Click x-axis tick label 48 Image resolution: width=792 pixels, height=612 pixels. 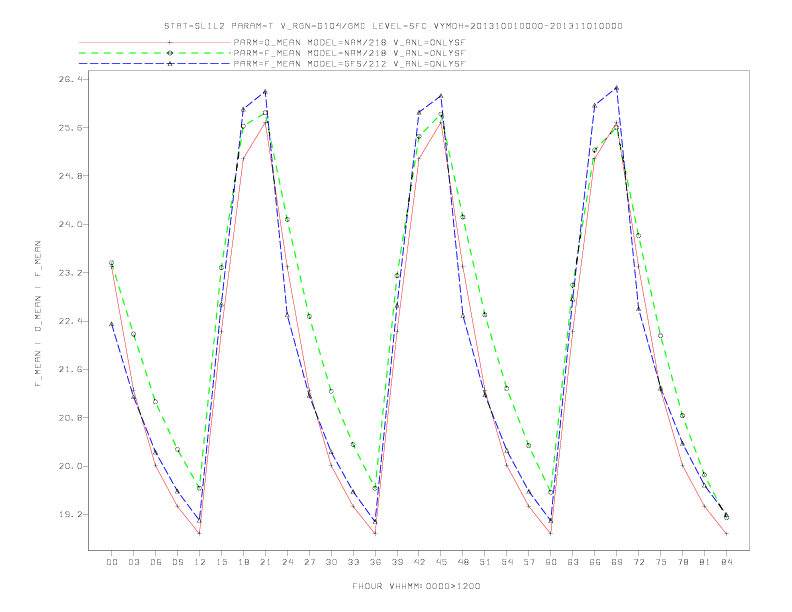pos(463,562)
